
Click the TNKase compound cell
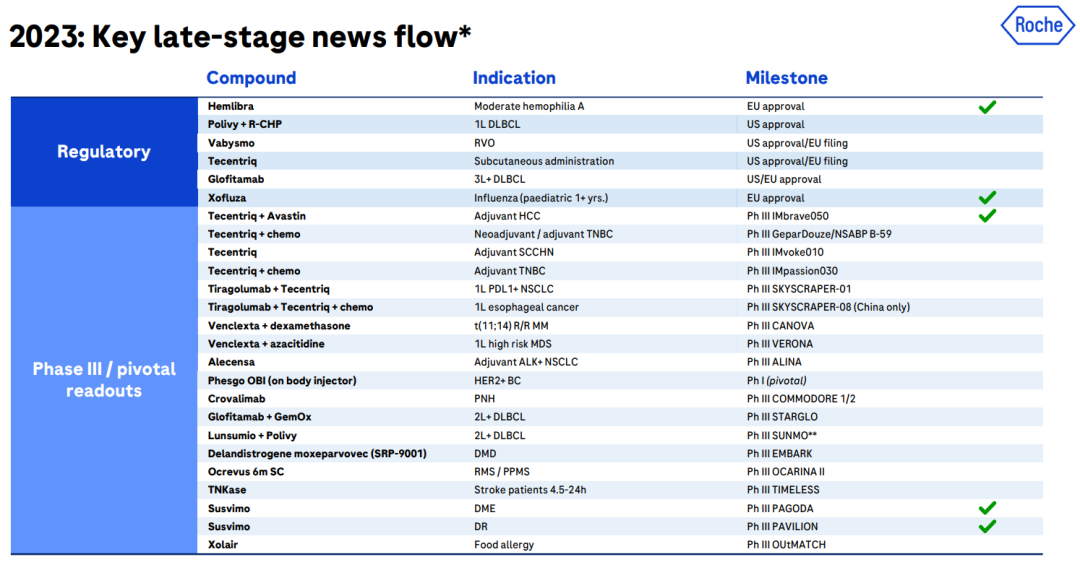coord(227,490)
